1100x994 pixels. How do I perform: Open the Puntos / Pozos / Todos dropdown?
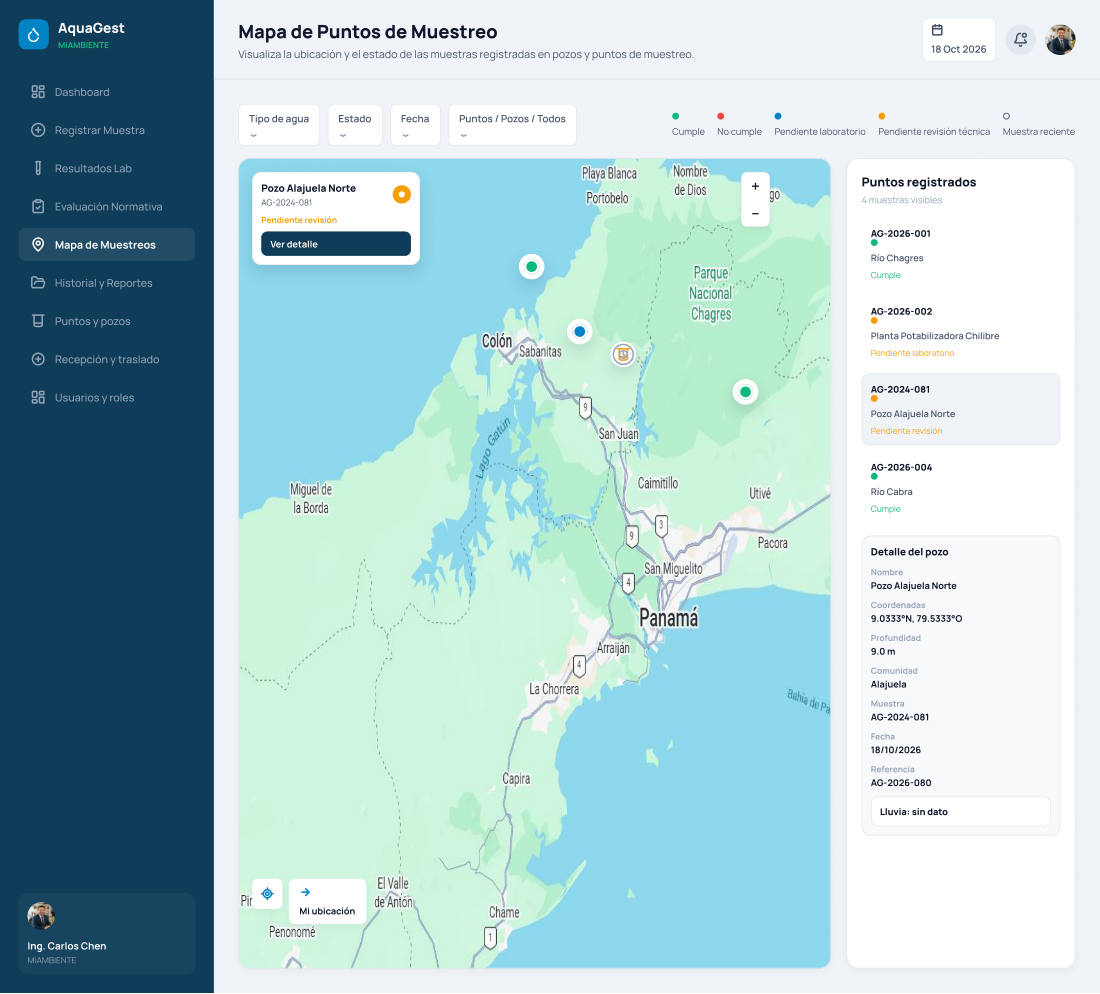[512, 125]
